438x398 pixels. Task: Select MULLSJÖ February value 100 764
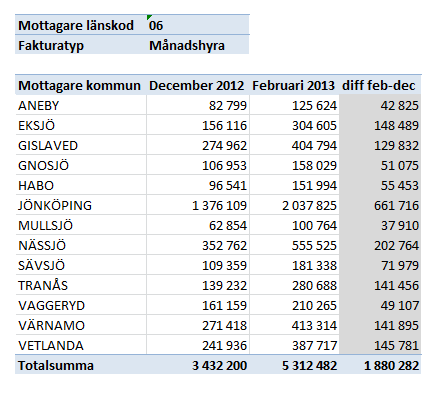pyautogui.click(x=314, y=226)
